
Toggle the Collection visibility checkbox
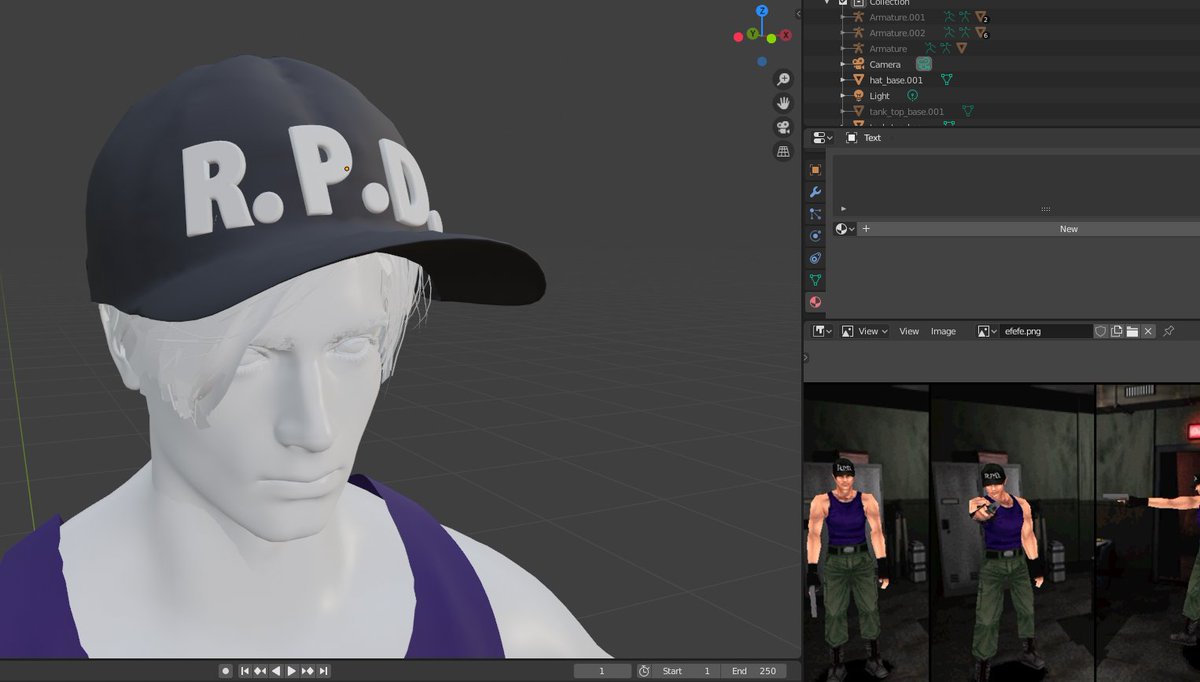843,3
